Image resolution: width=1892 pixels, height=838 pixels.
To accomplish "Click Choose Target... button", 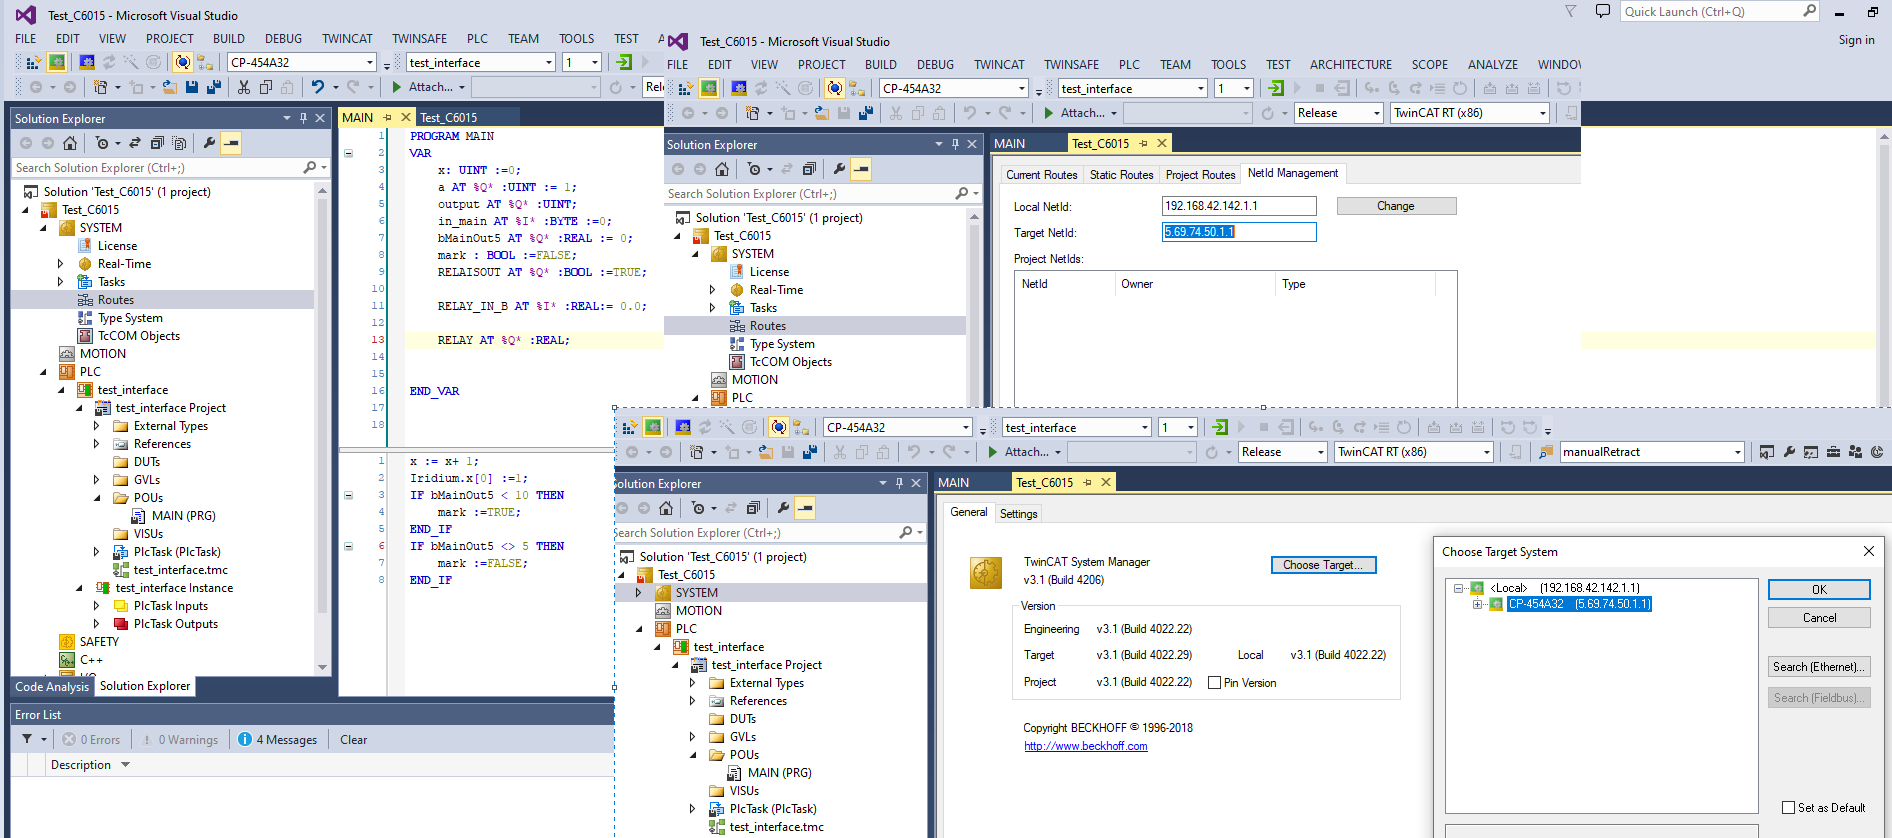I will click(1323, 565).
